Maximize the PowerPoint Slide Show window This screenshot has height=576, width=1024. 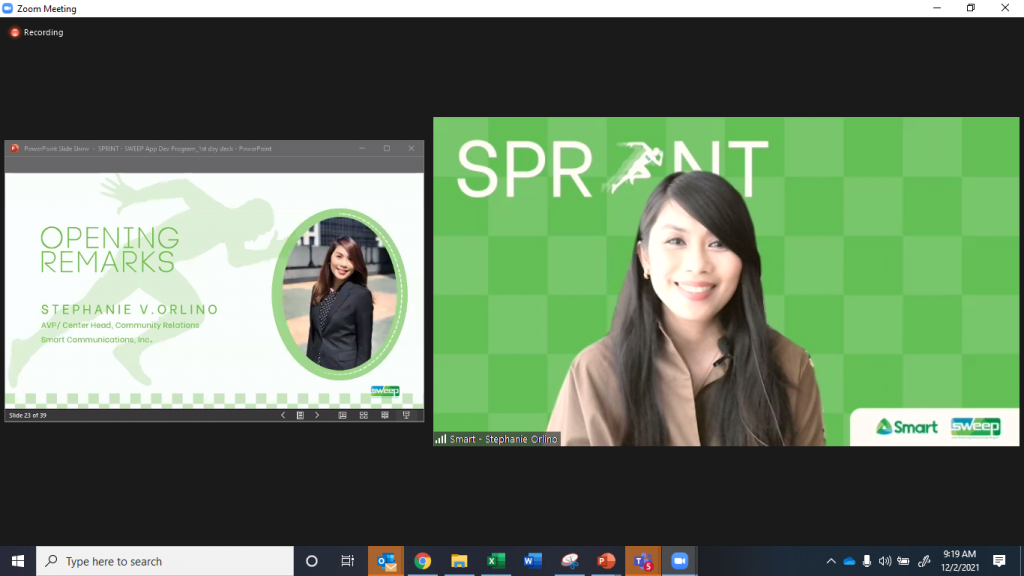click(387, 148)
